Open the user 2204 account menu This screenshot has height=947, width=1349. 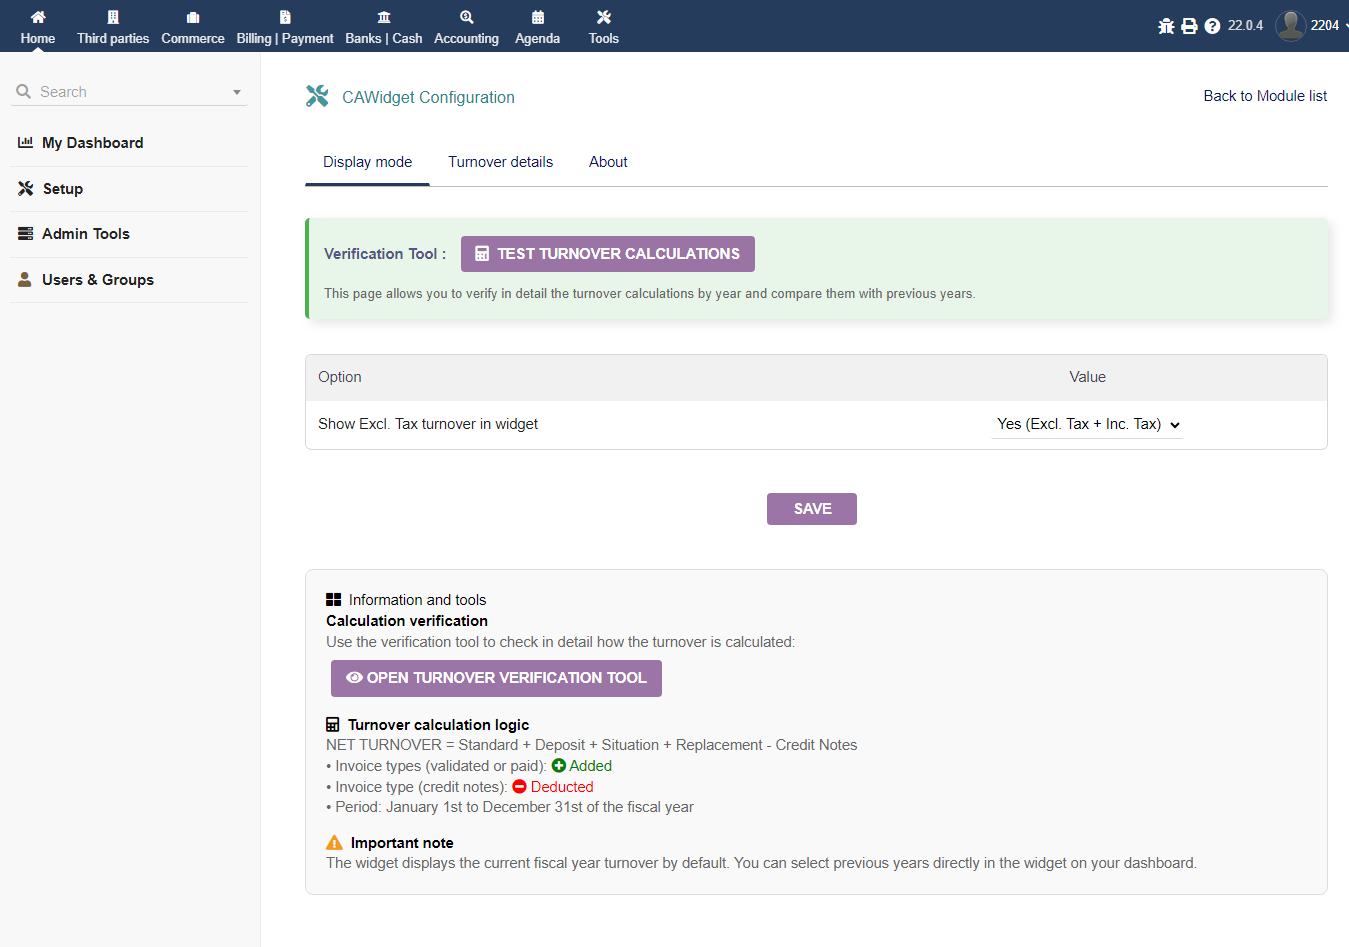click(x=1310, y=25)
